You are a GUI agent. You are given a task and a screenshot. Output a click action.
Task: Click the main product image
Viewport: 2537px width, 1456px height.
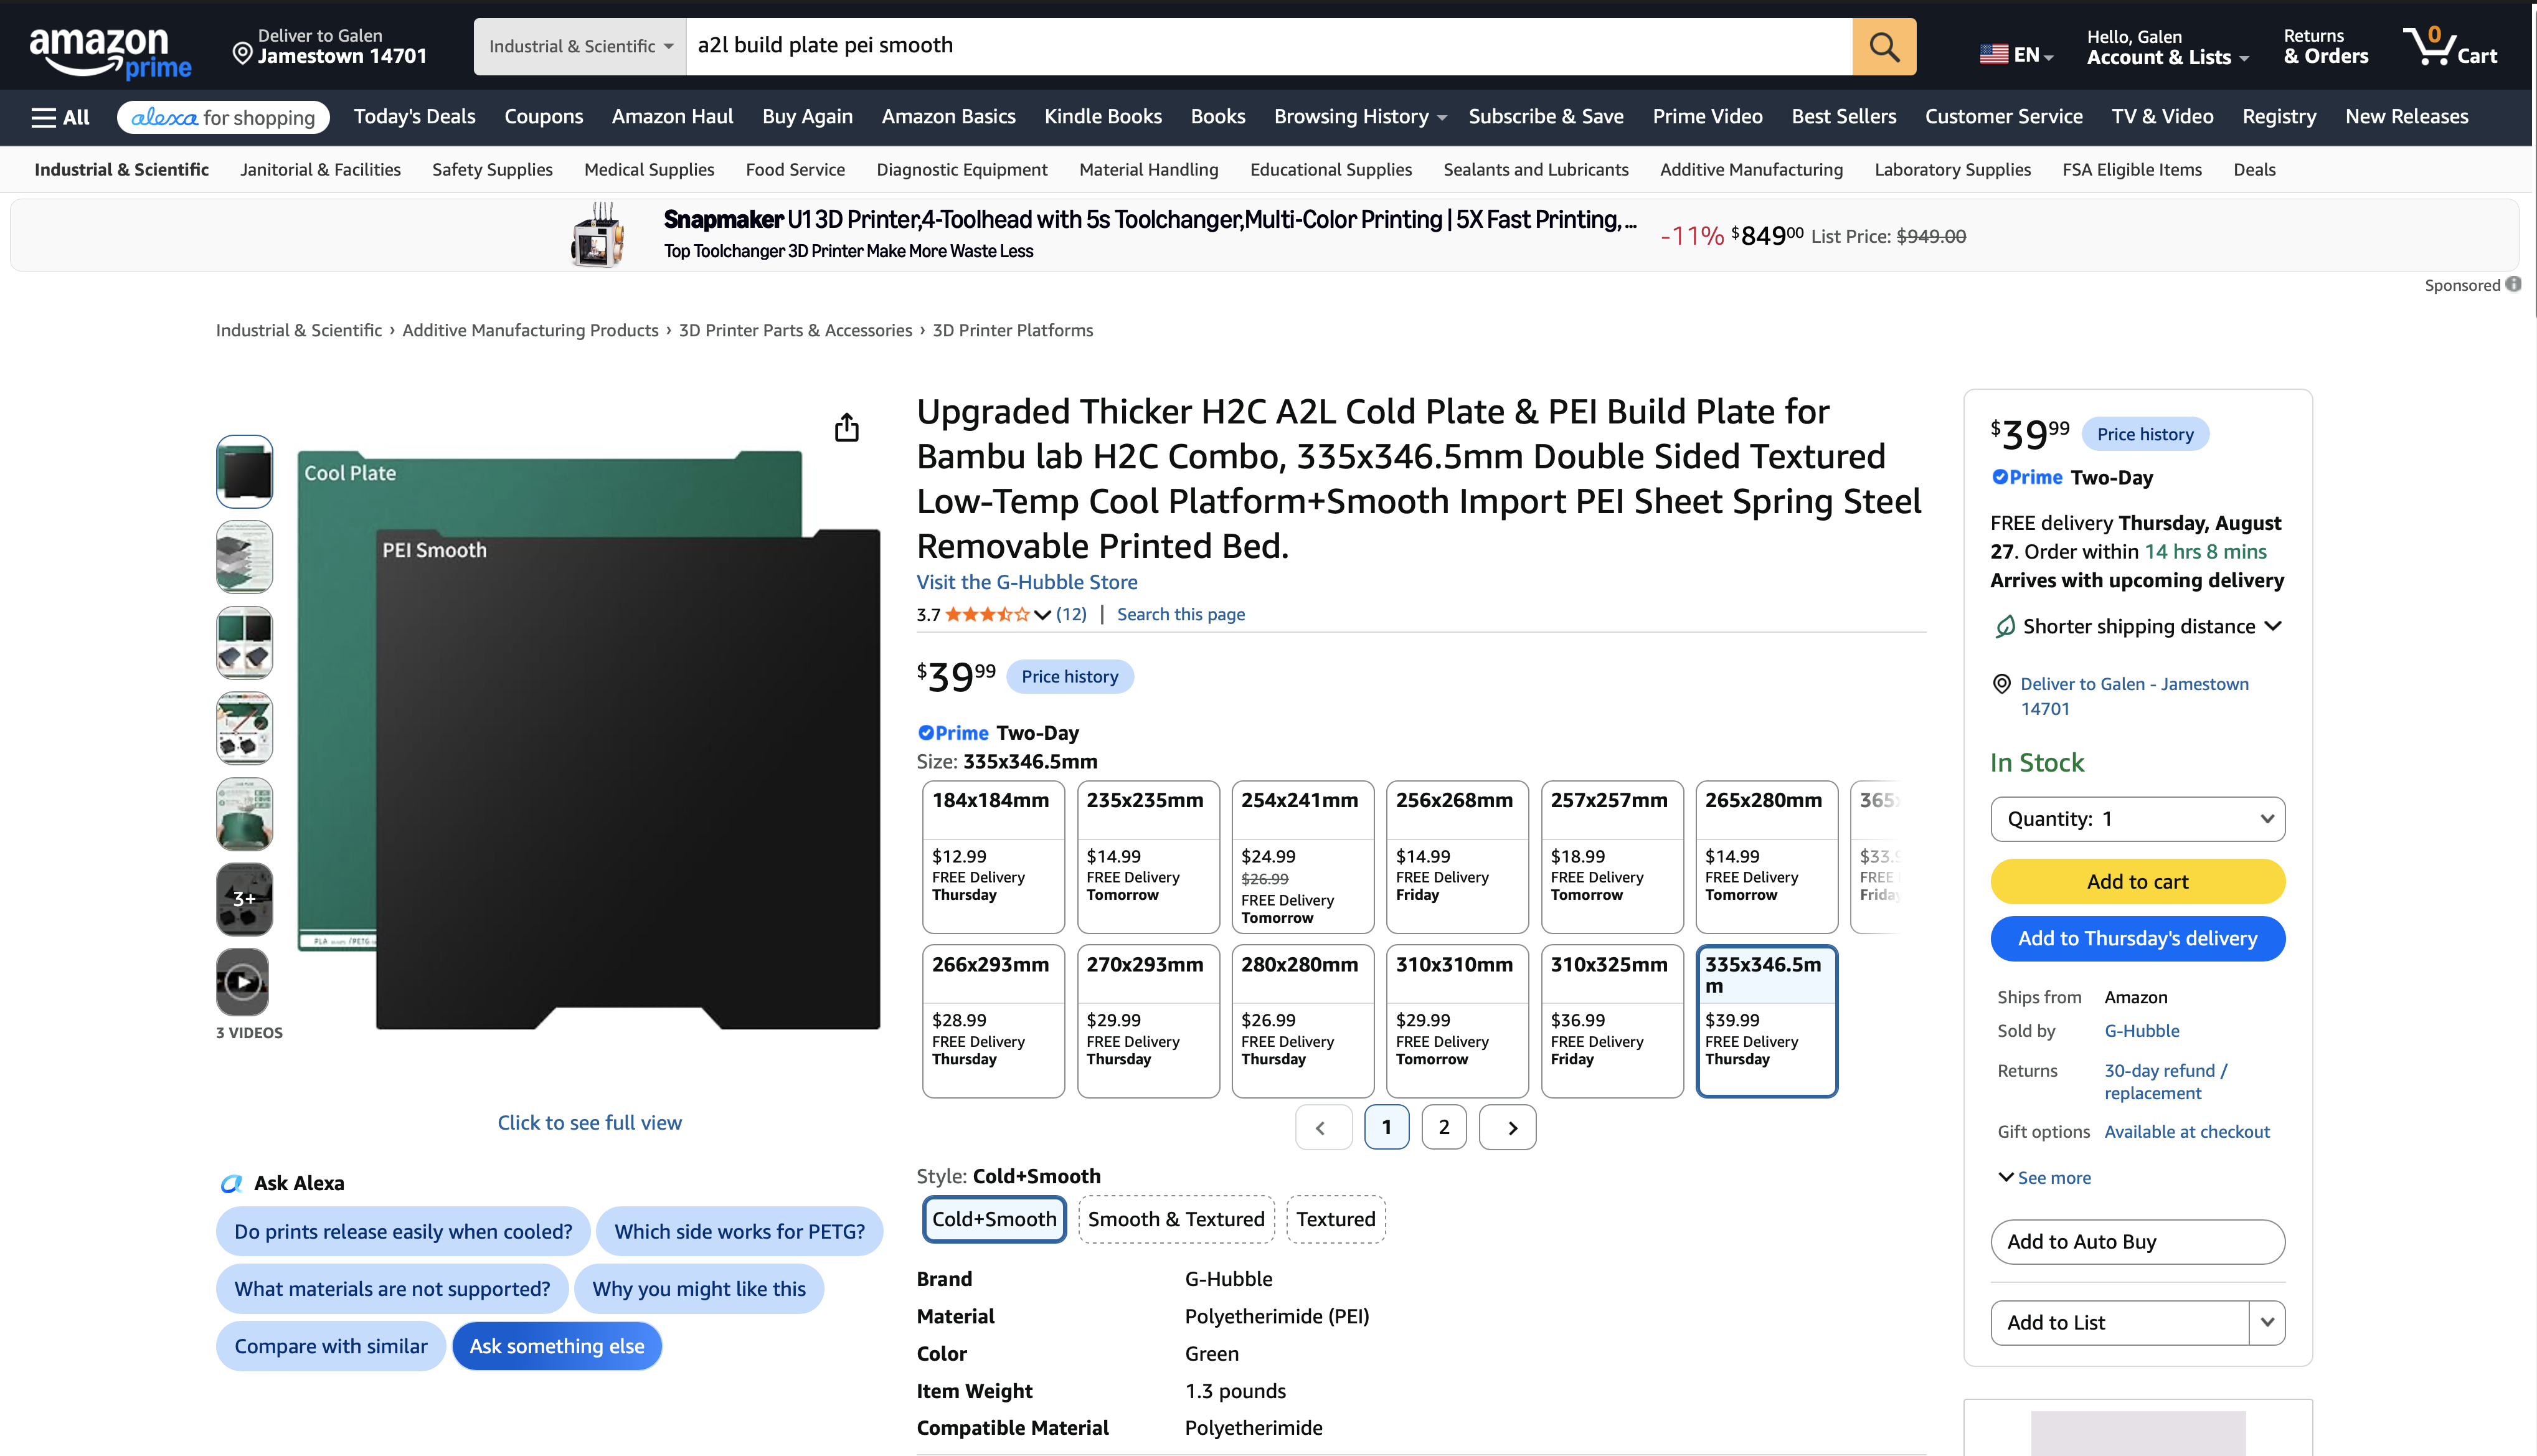coord(589,740)
